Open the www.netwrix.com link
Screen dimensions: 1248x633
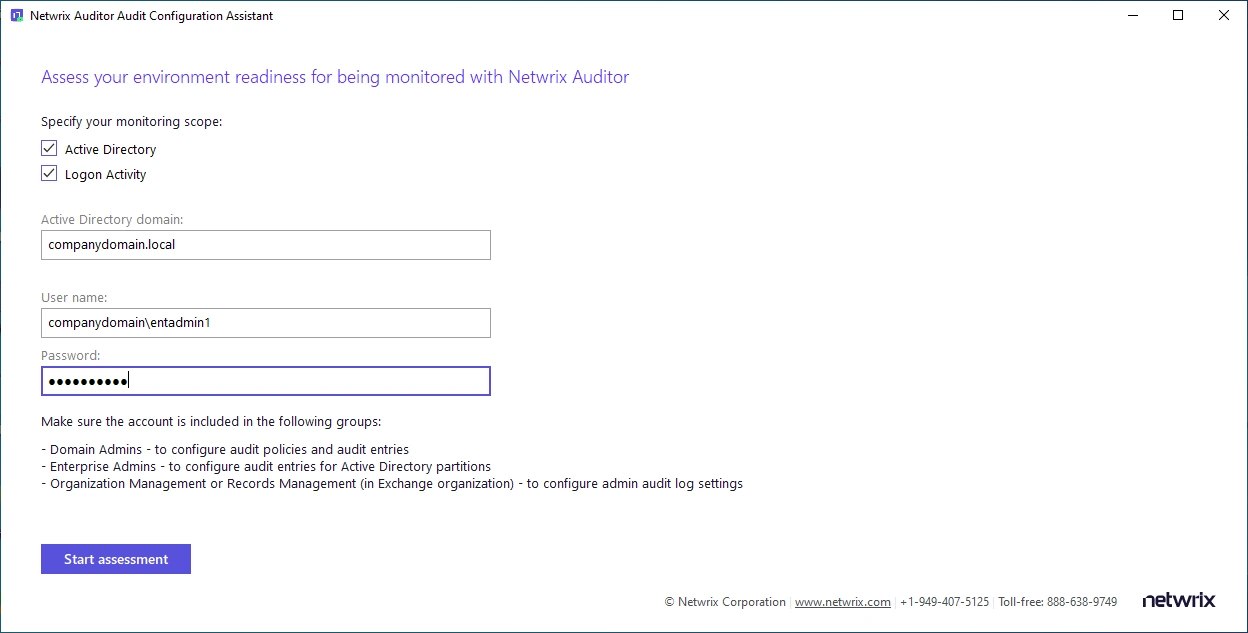point(843,601)
